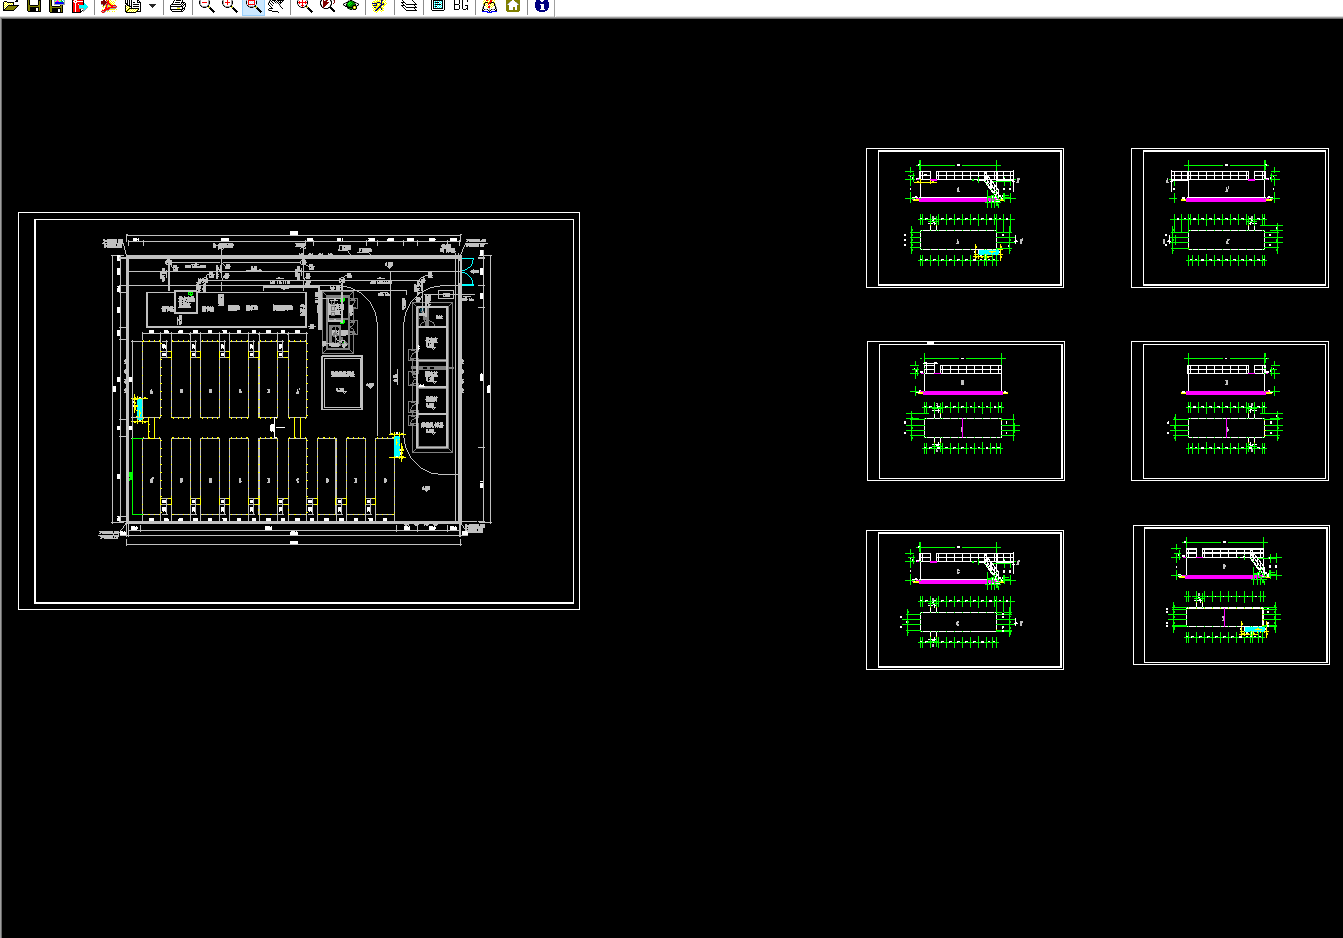
Task: Show the blue About information icon
Action: pos(541,6)
